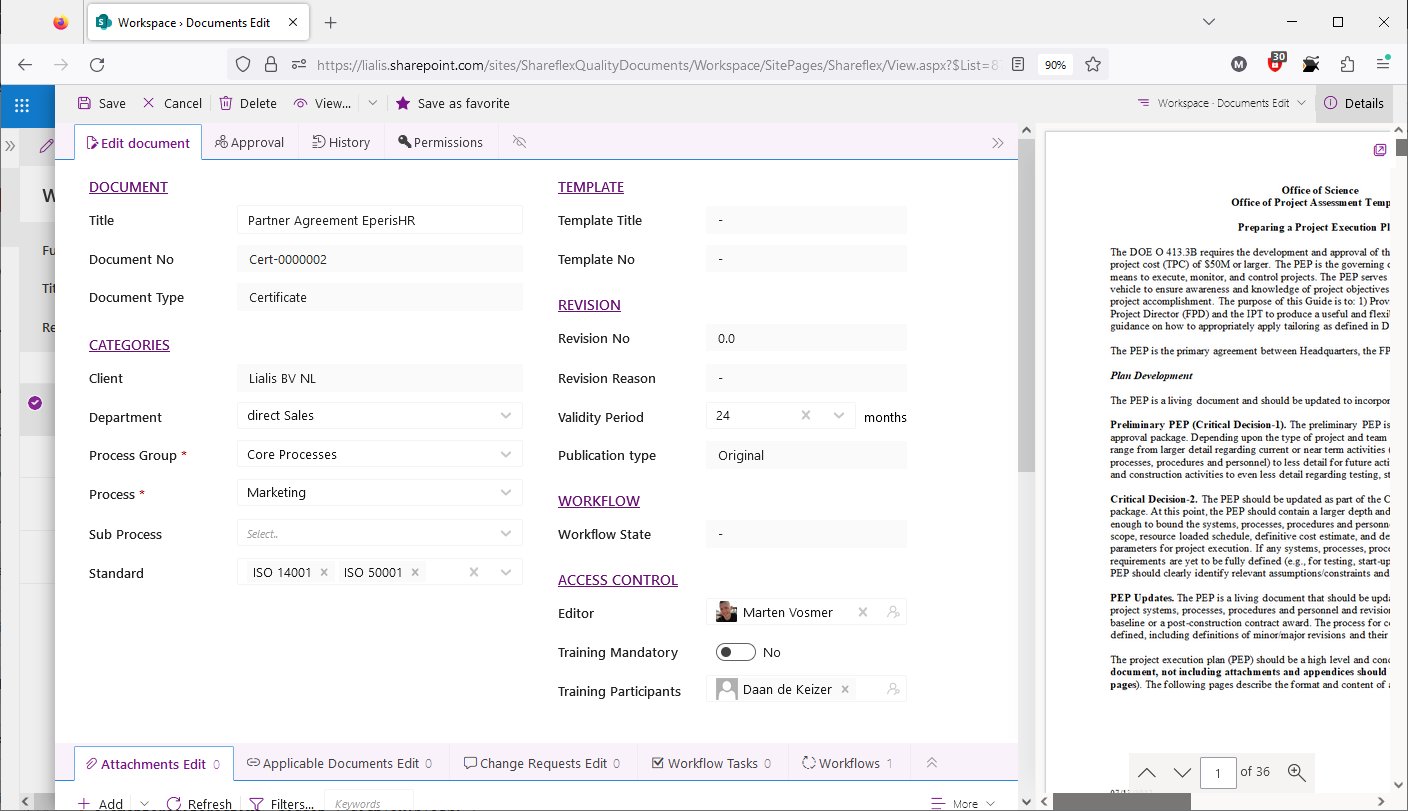Open people picker icon for Editor
The height and width of the screenshot is (811, 1408).
point(893,612)
